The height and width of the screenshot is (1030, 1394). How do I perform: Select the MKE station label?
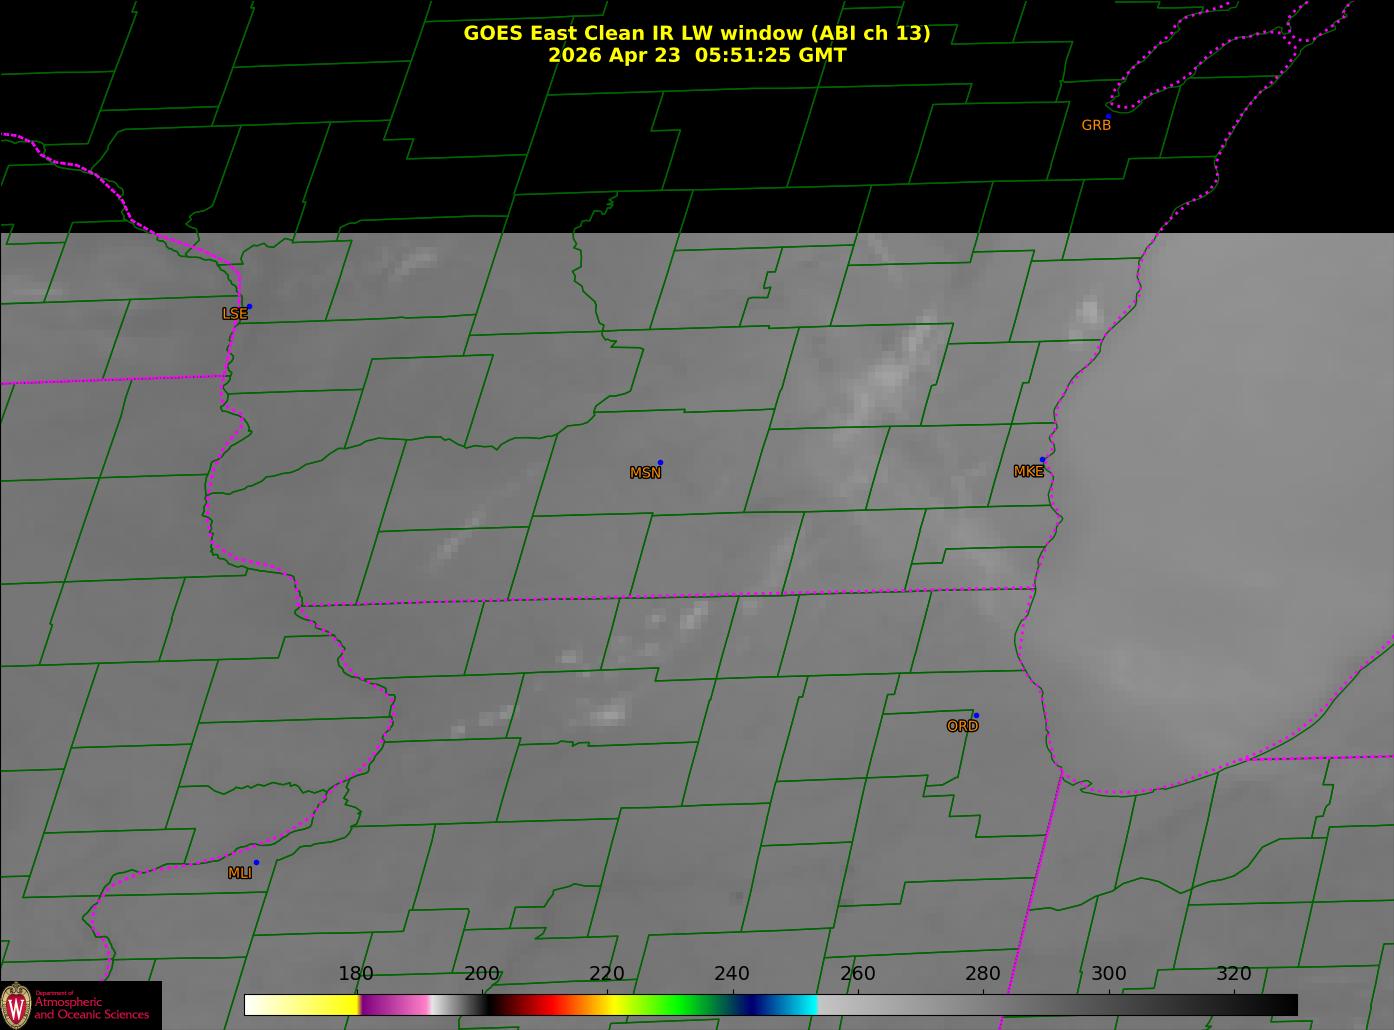pos(1028,471)
